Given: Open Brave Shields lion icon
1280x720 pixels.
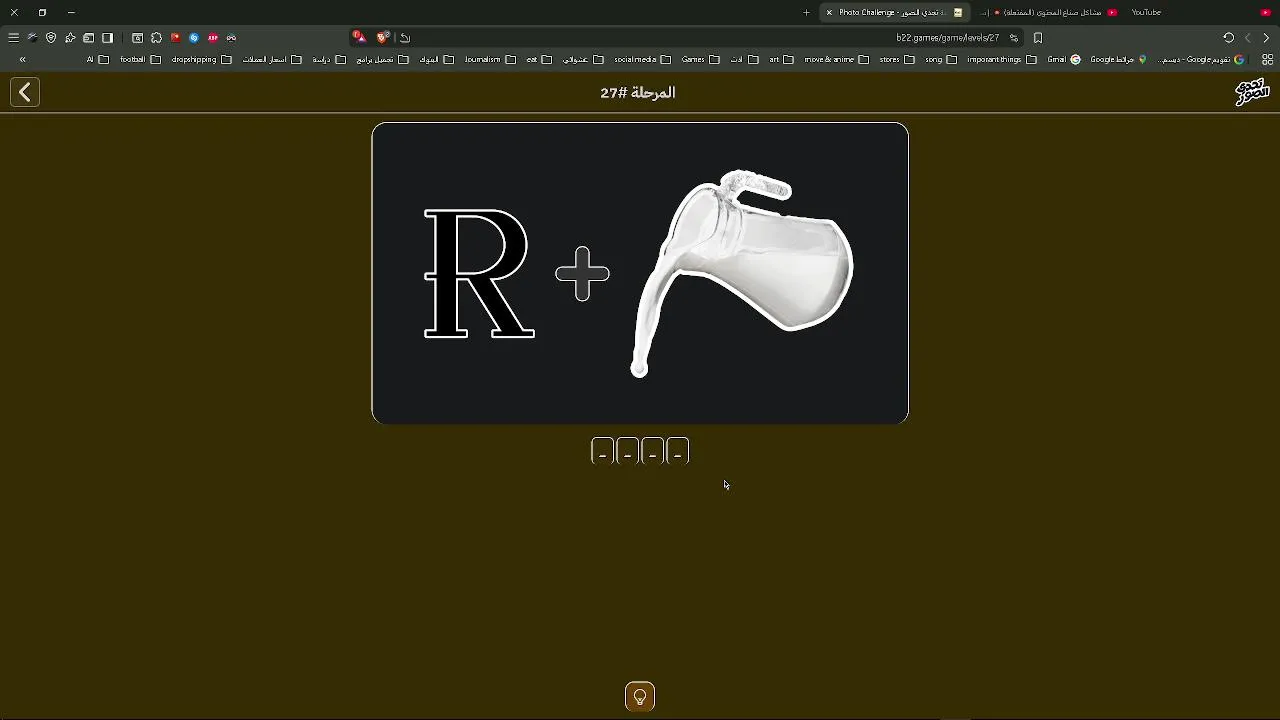Looking at the screenshot, I should [x=383, y=38].
